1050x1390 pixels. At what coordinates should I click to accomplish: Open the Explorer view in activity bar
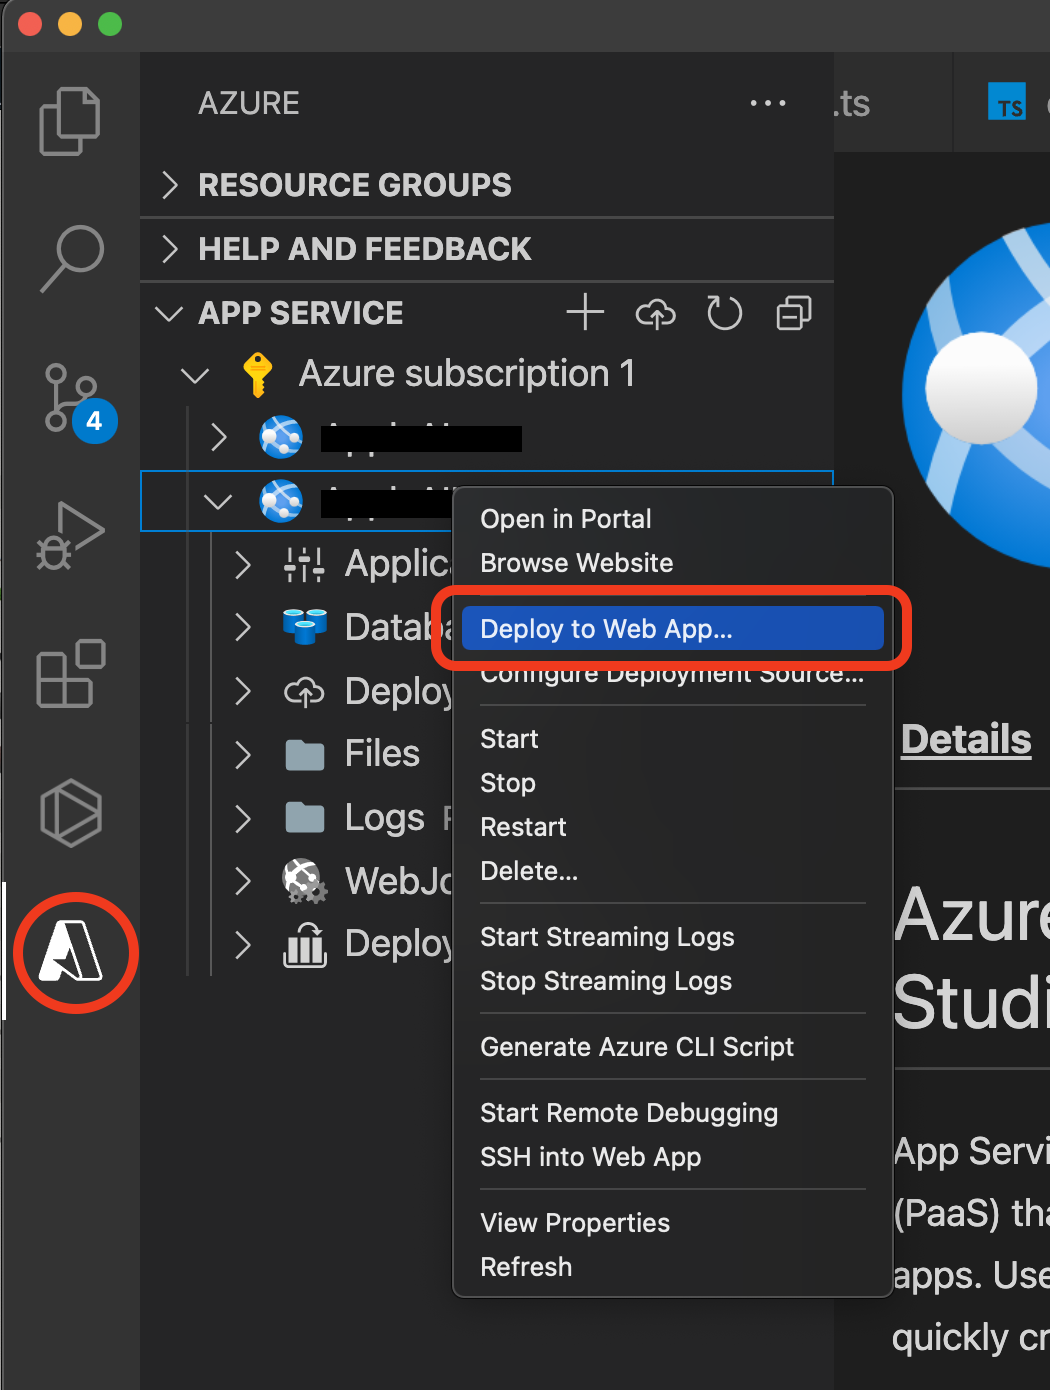coord(70,121)
